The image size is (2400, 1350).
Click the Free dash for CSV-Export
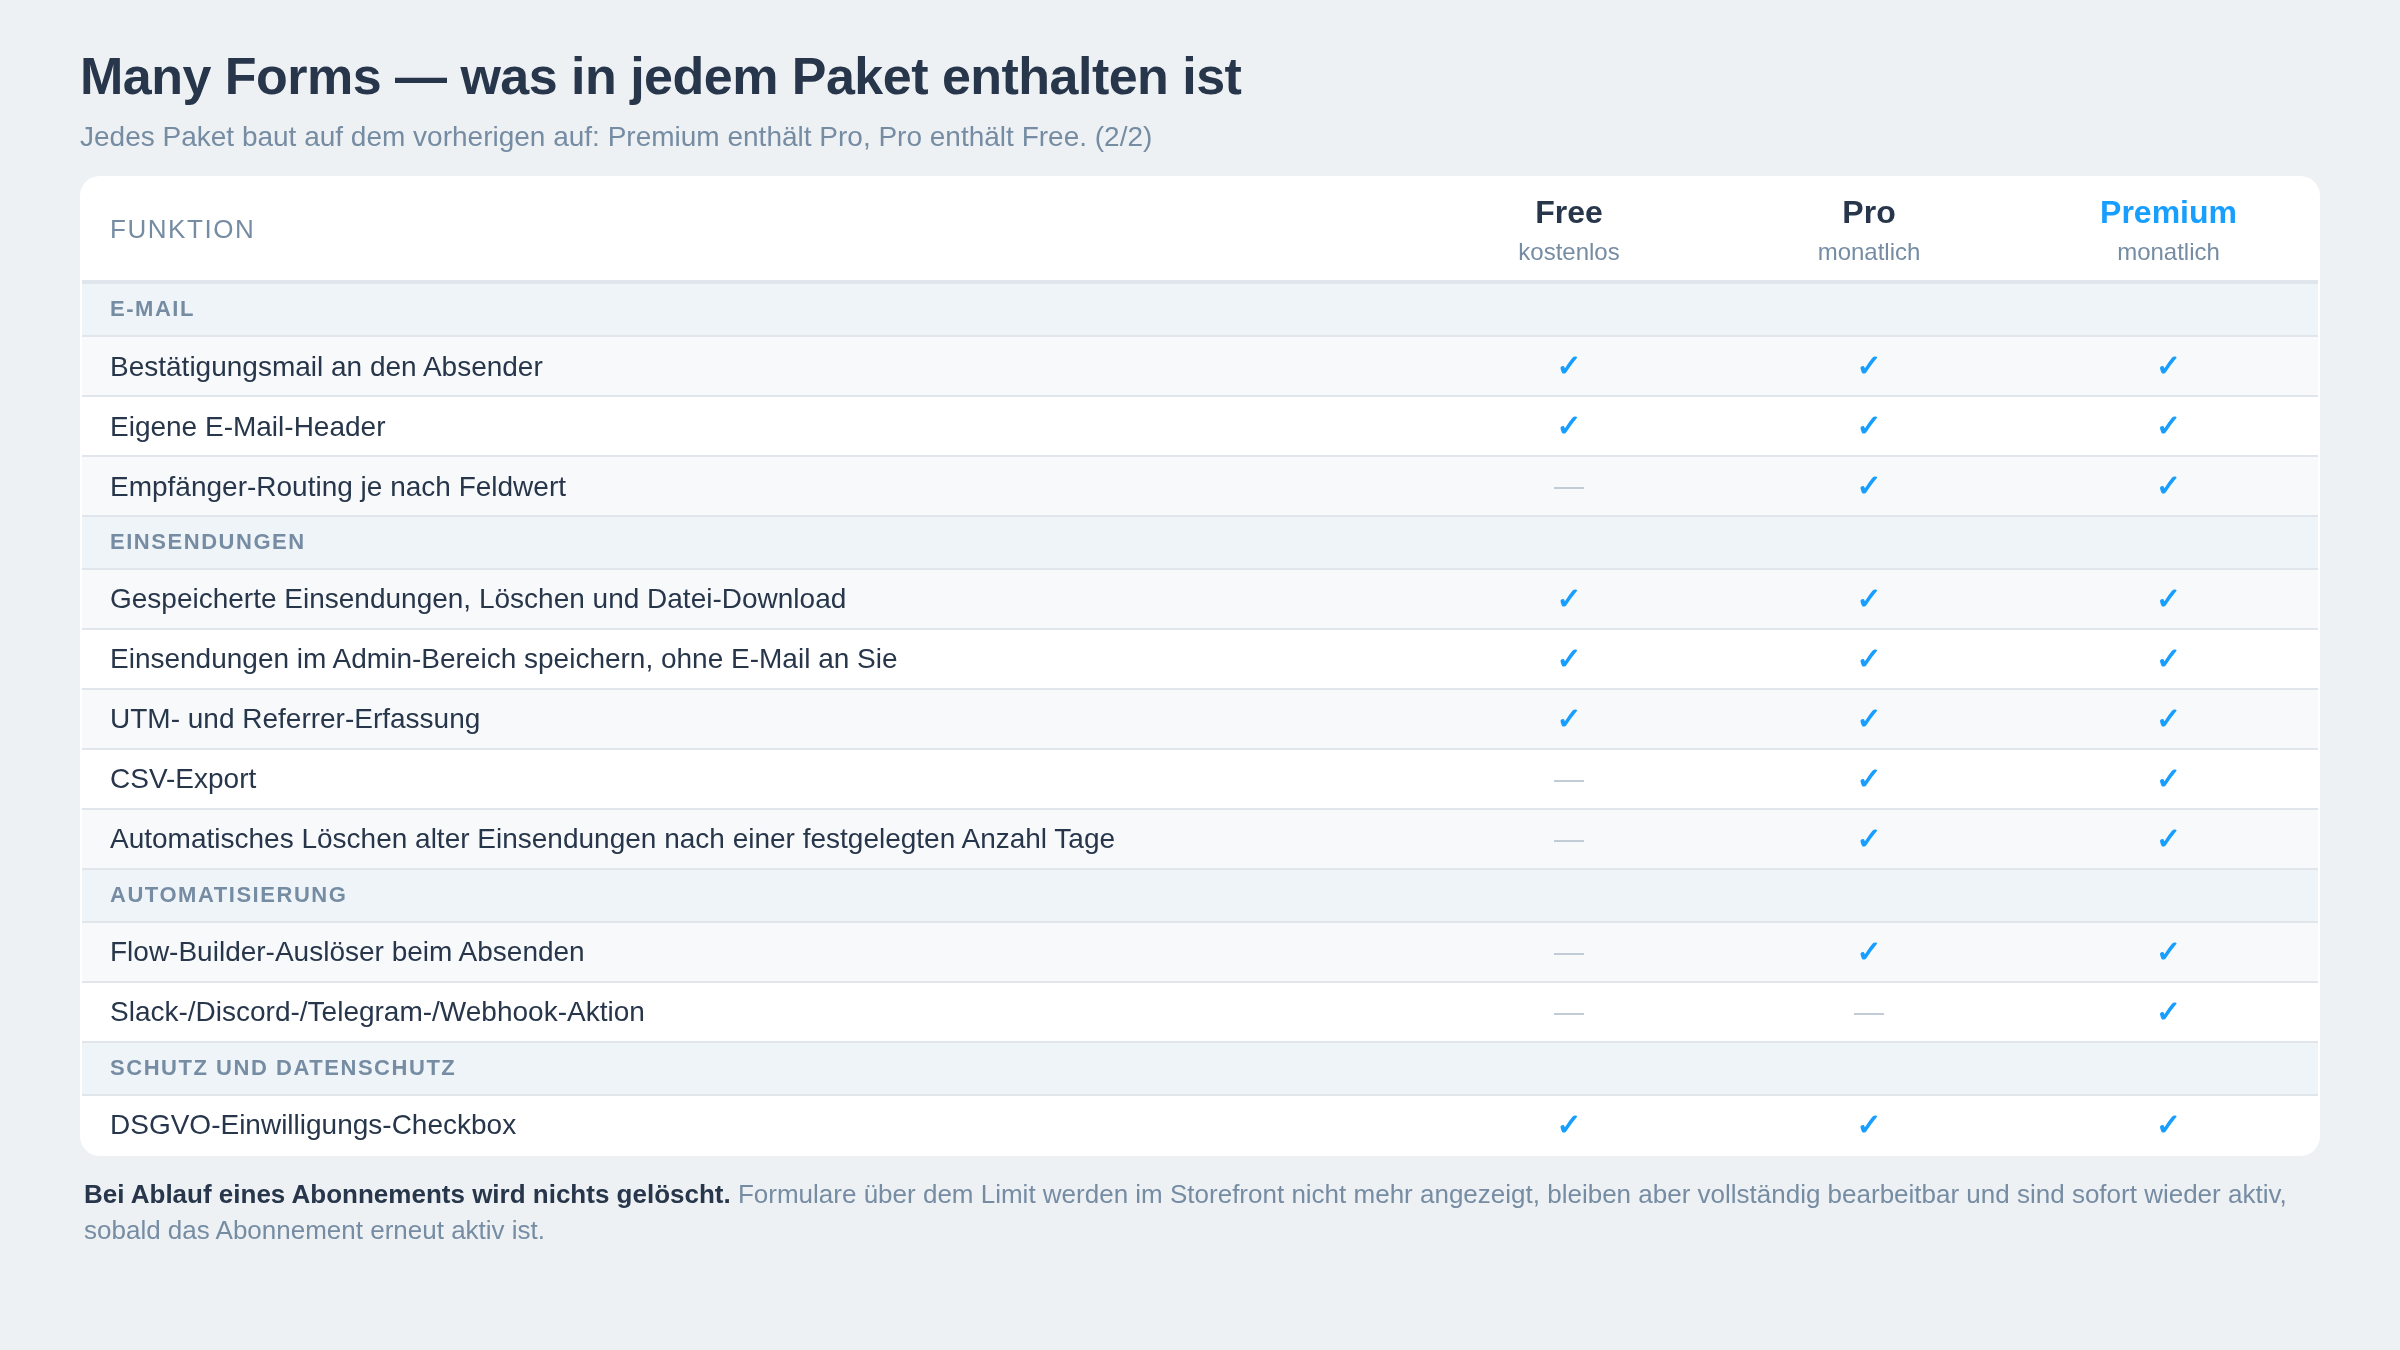pos(1568,779)
